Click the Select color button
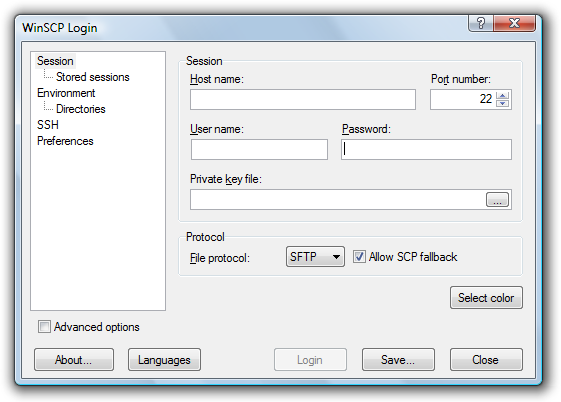Screen dimensions: 561x402 486,298
